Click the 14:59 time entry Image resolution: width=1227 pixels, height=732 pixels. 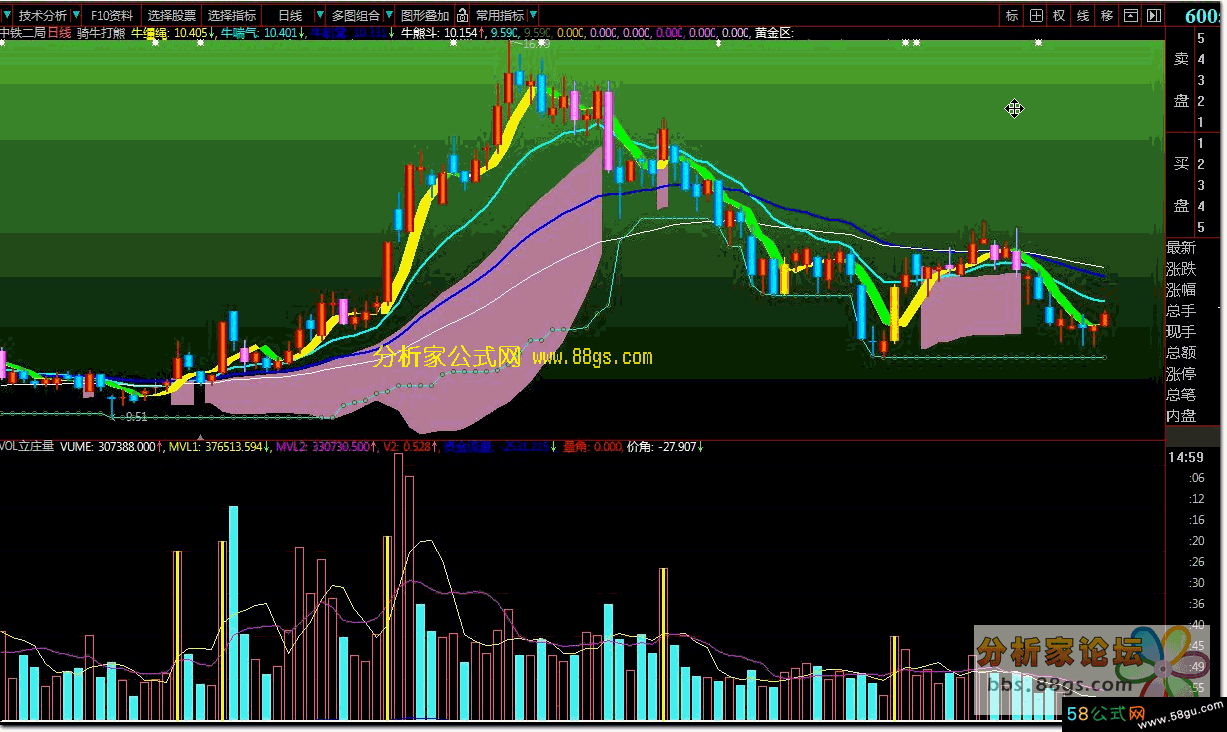(x=1188, y=457)
